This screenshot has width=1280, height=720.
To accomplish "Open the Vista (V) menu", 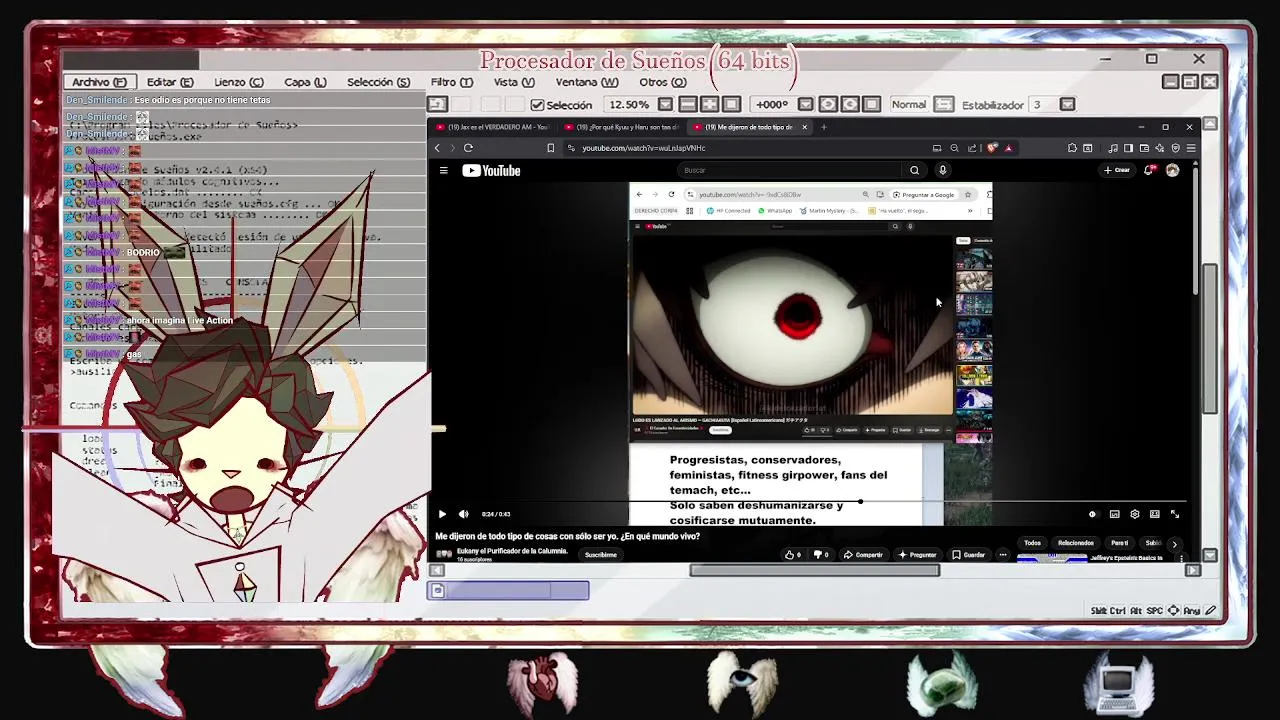I will click(x=514, y=82).
